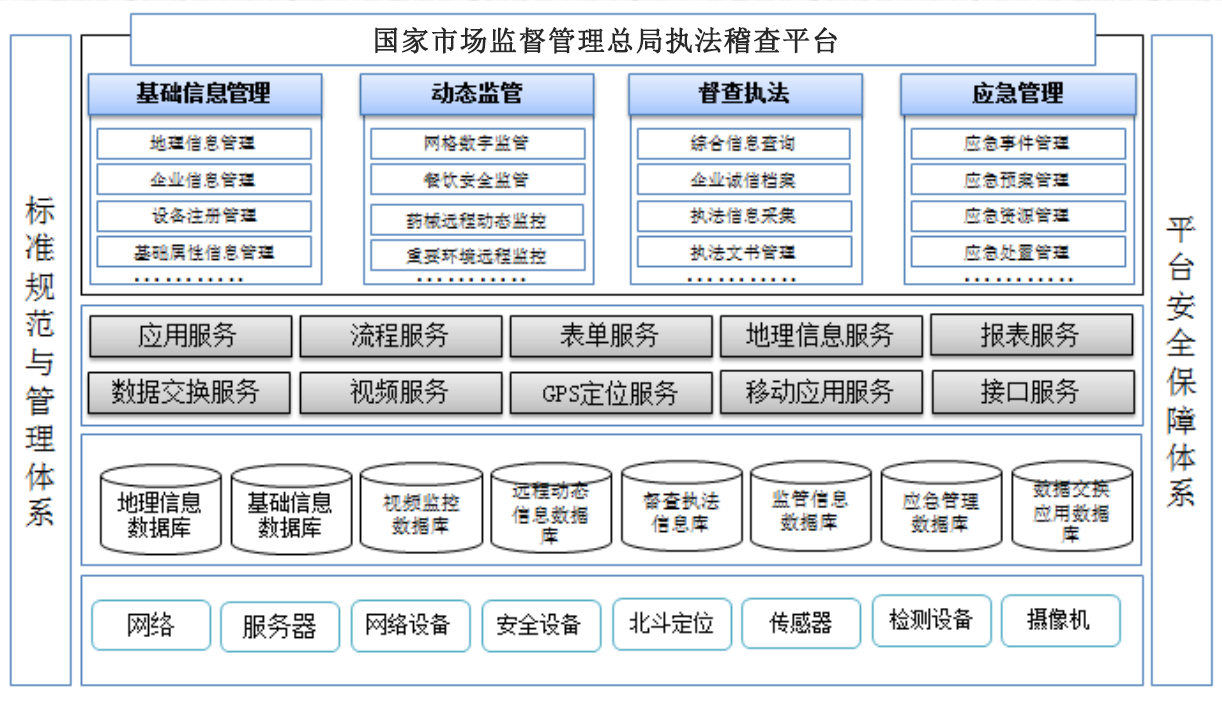The image size is (1222, 702).
Task: Select the 安全设备 infrastructure box
Action: click(541, 626)
